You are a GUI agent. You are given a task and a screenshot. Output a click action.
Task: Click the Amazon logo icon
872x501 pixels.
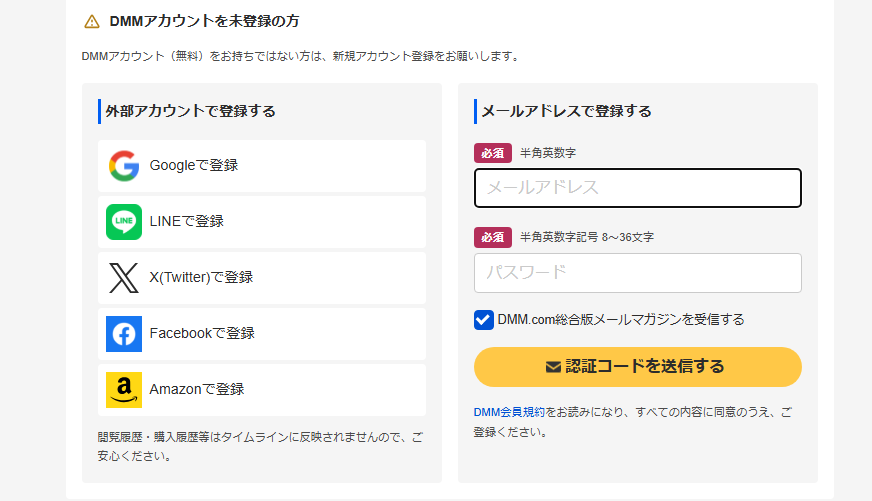(124, 390)
